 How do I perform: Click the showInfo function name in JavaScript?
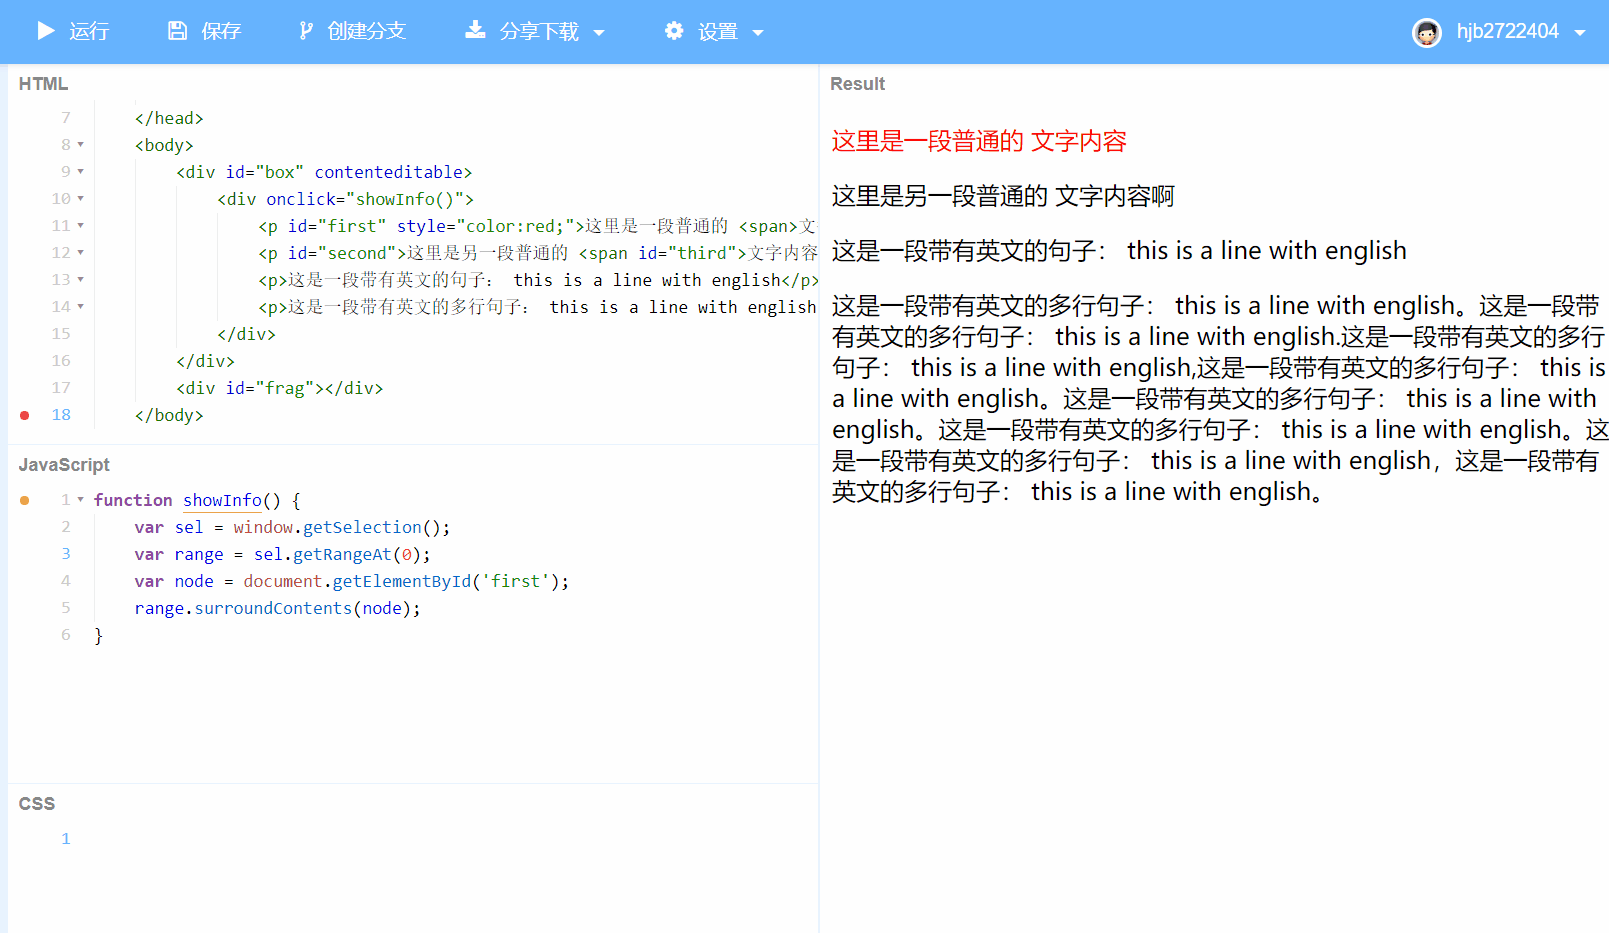click(x=222, y=500)
